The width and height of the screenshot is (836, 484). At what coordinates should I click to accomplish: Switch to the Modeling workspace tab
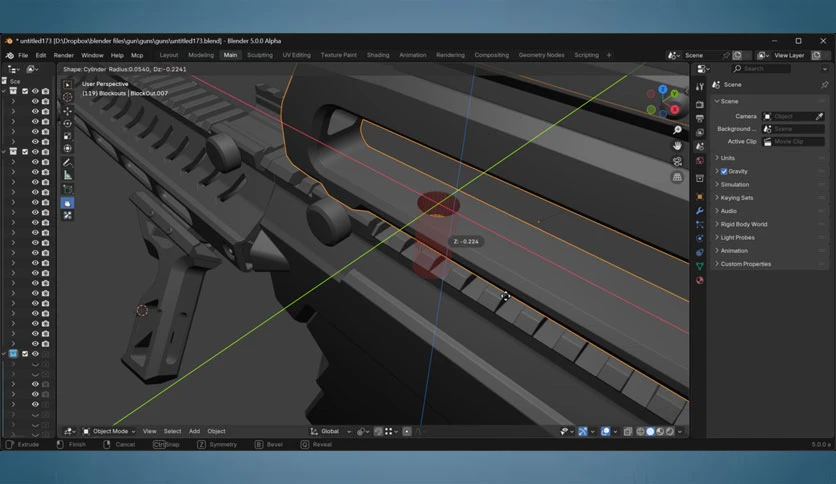click(x=200, y=55)
